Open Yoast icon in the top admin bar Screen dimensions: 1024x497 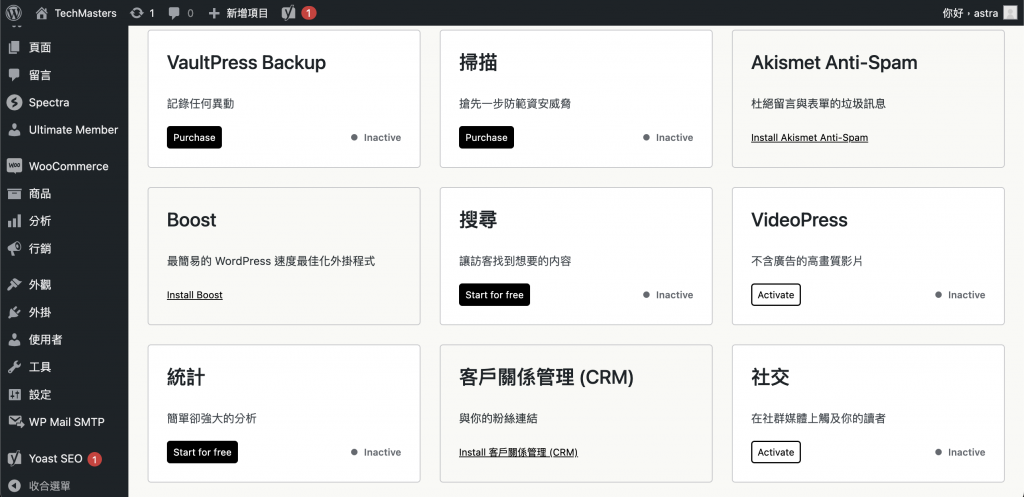pos(289,12)
